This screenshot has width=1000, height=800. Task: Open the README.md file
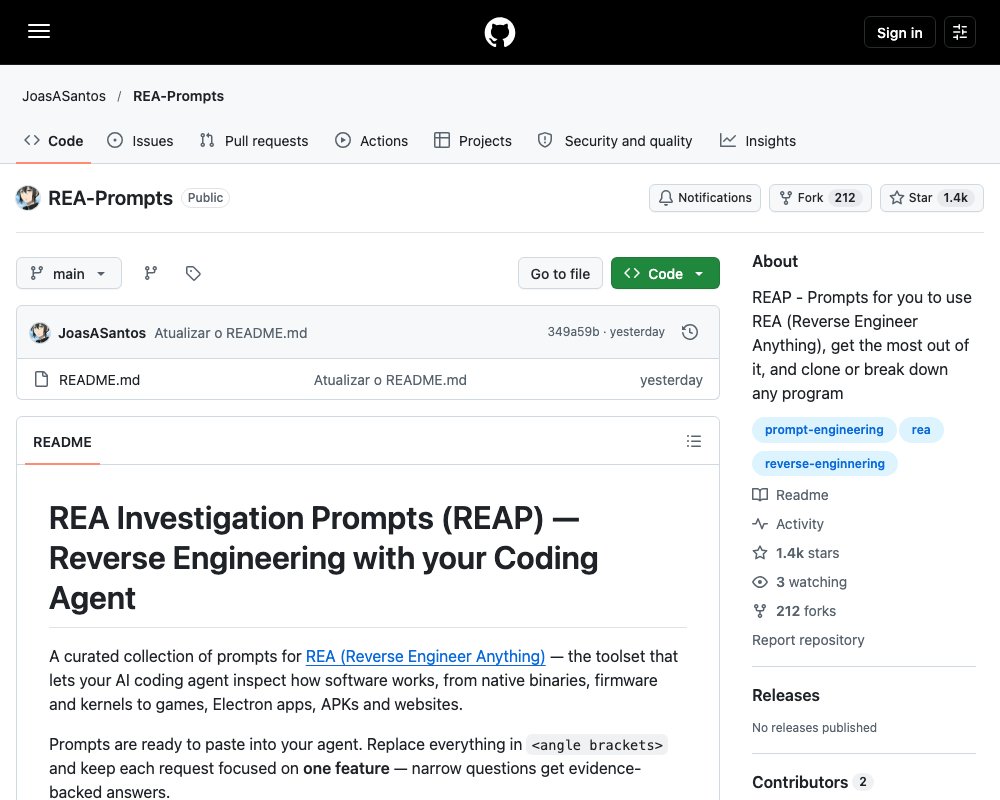99,380
